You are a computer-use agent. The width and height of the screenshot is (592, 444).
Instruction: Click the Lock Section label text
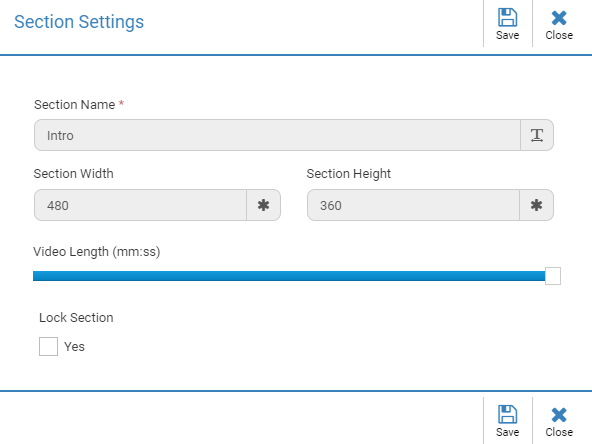click(76, 318)
